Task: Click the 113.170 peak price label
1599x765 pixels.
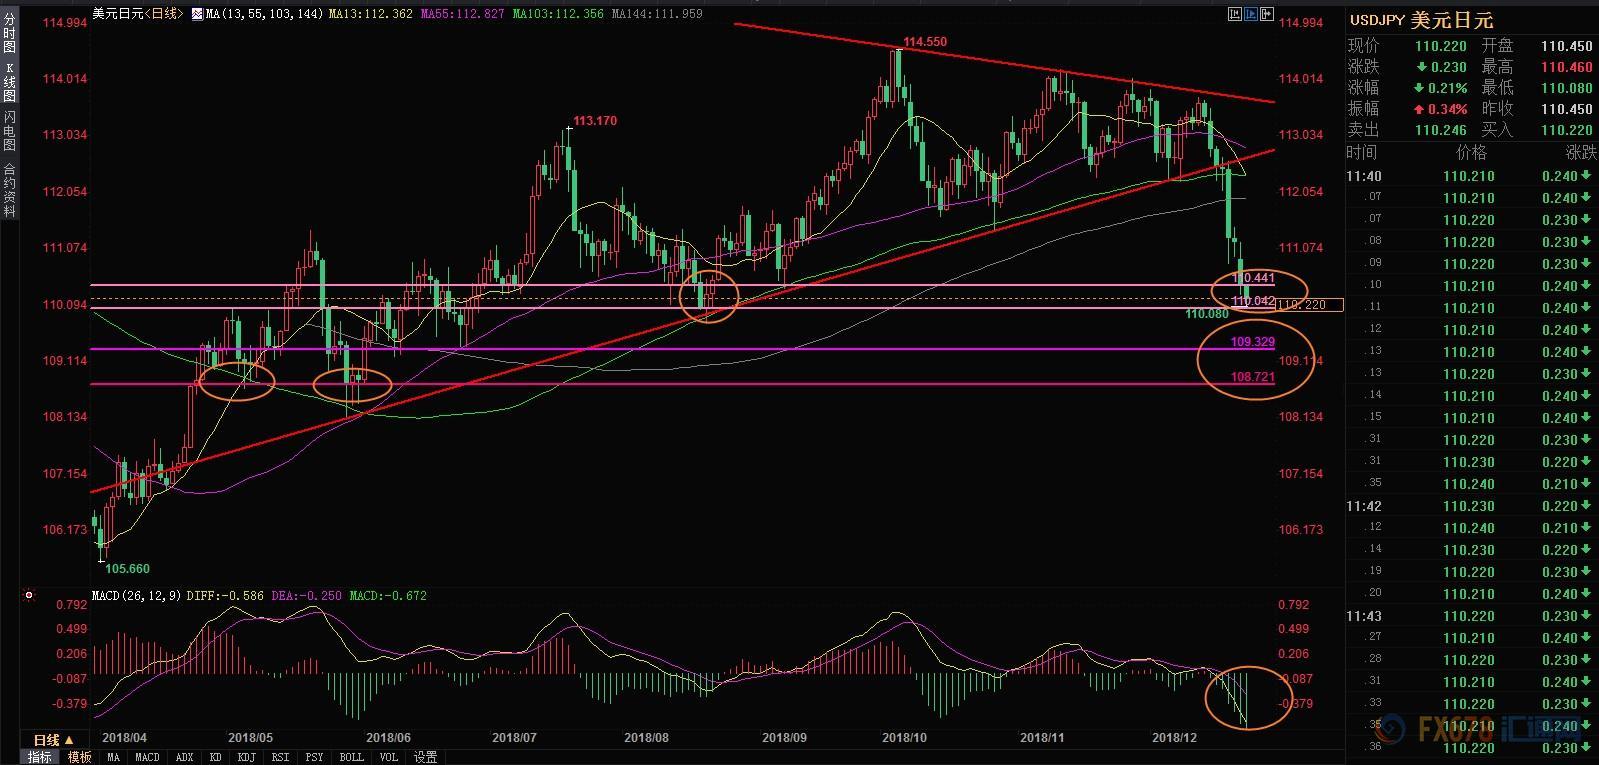Action: click(595, 120)
